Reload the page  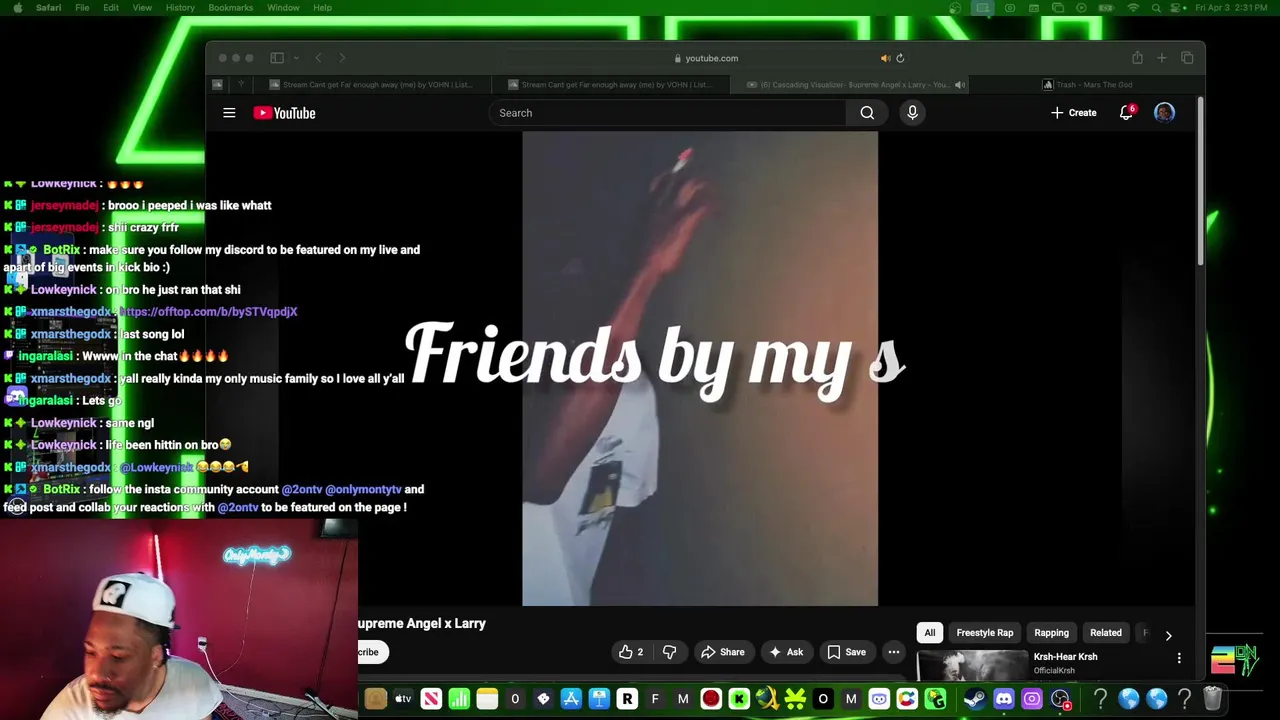coord(900,58)
